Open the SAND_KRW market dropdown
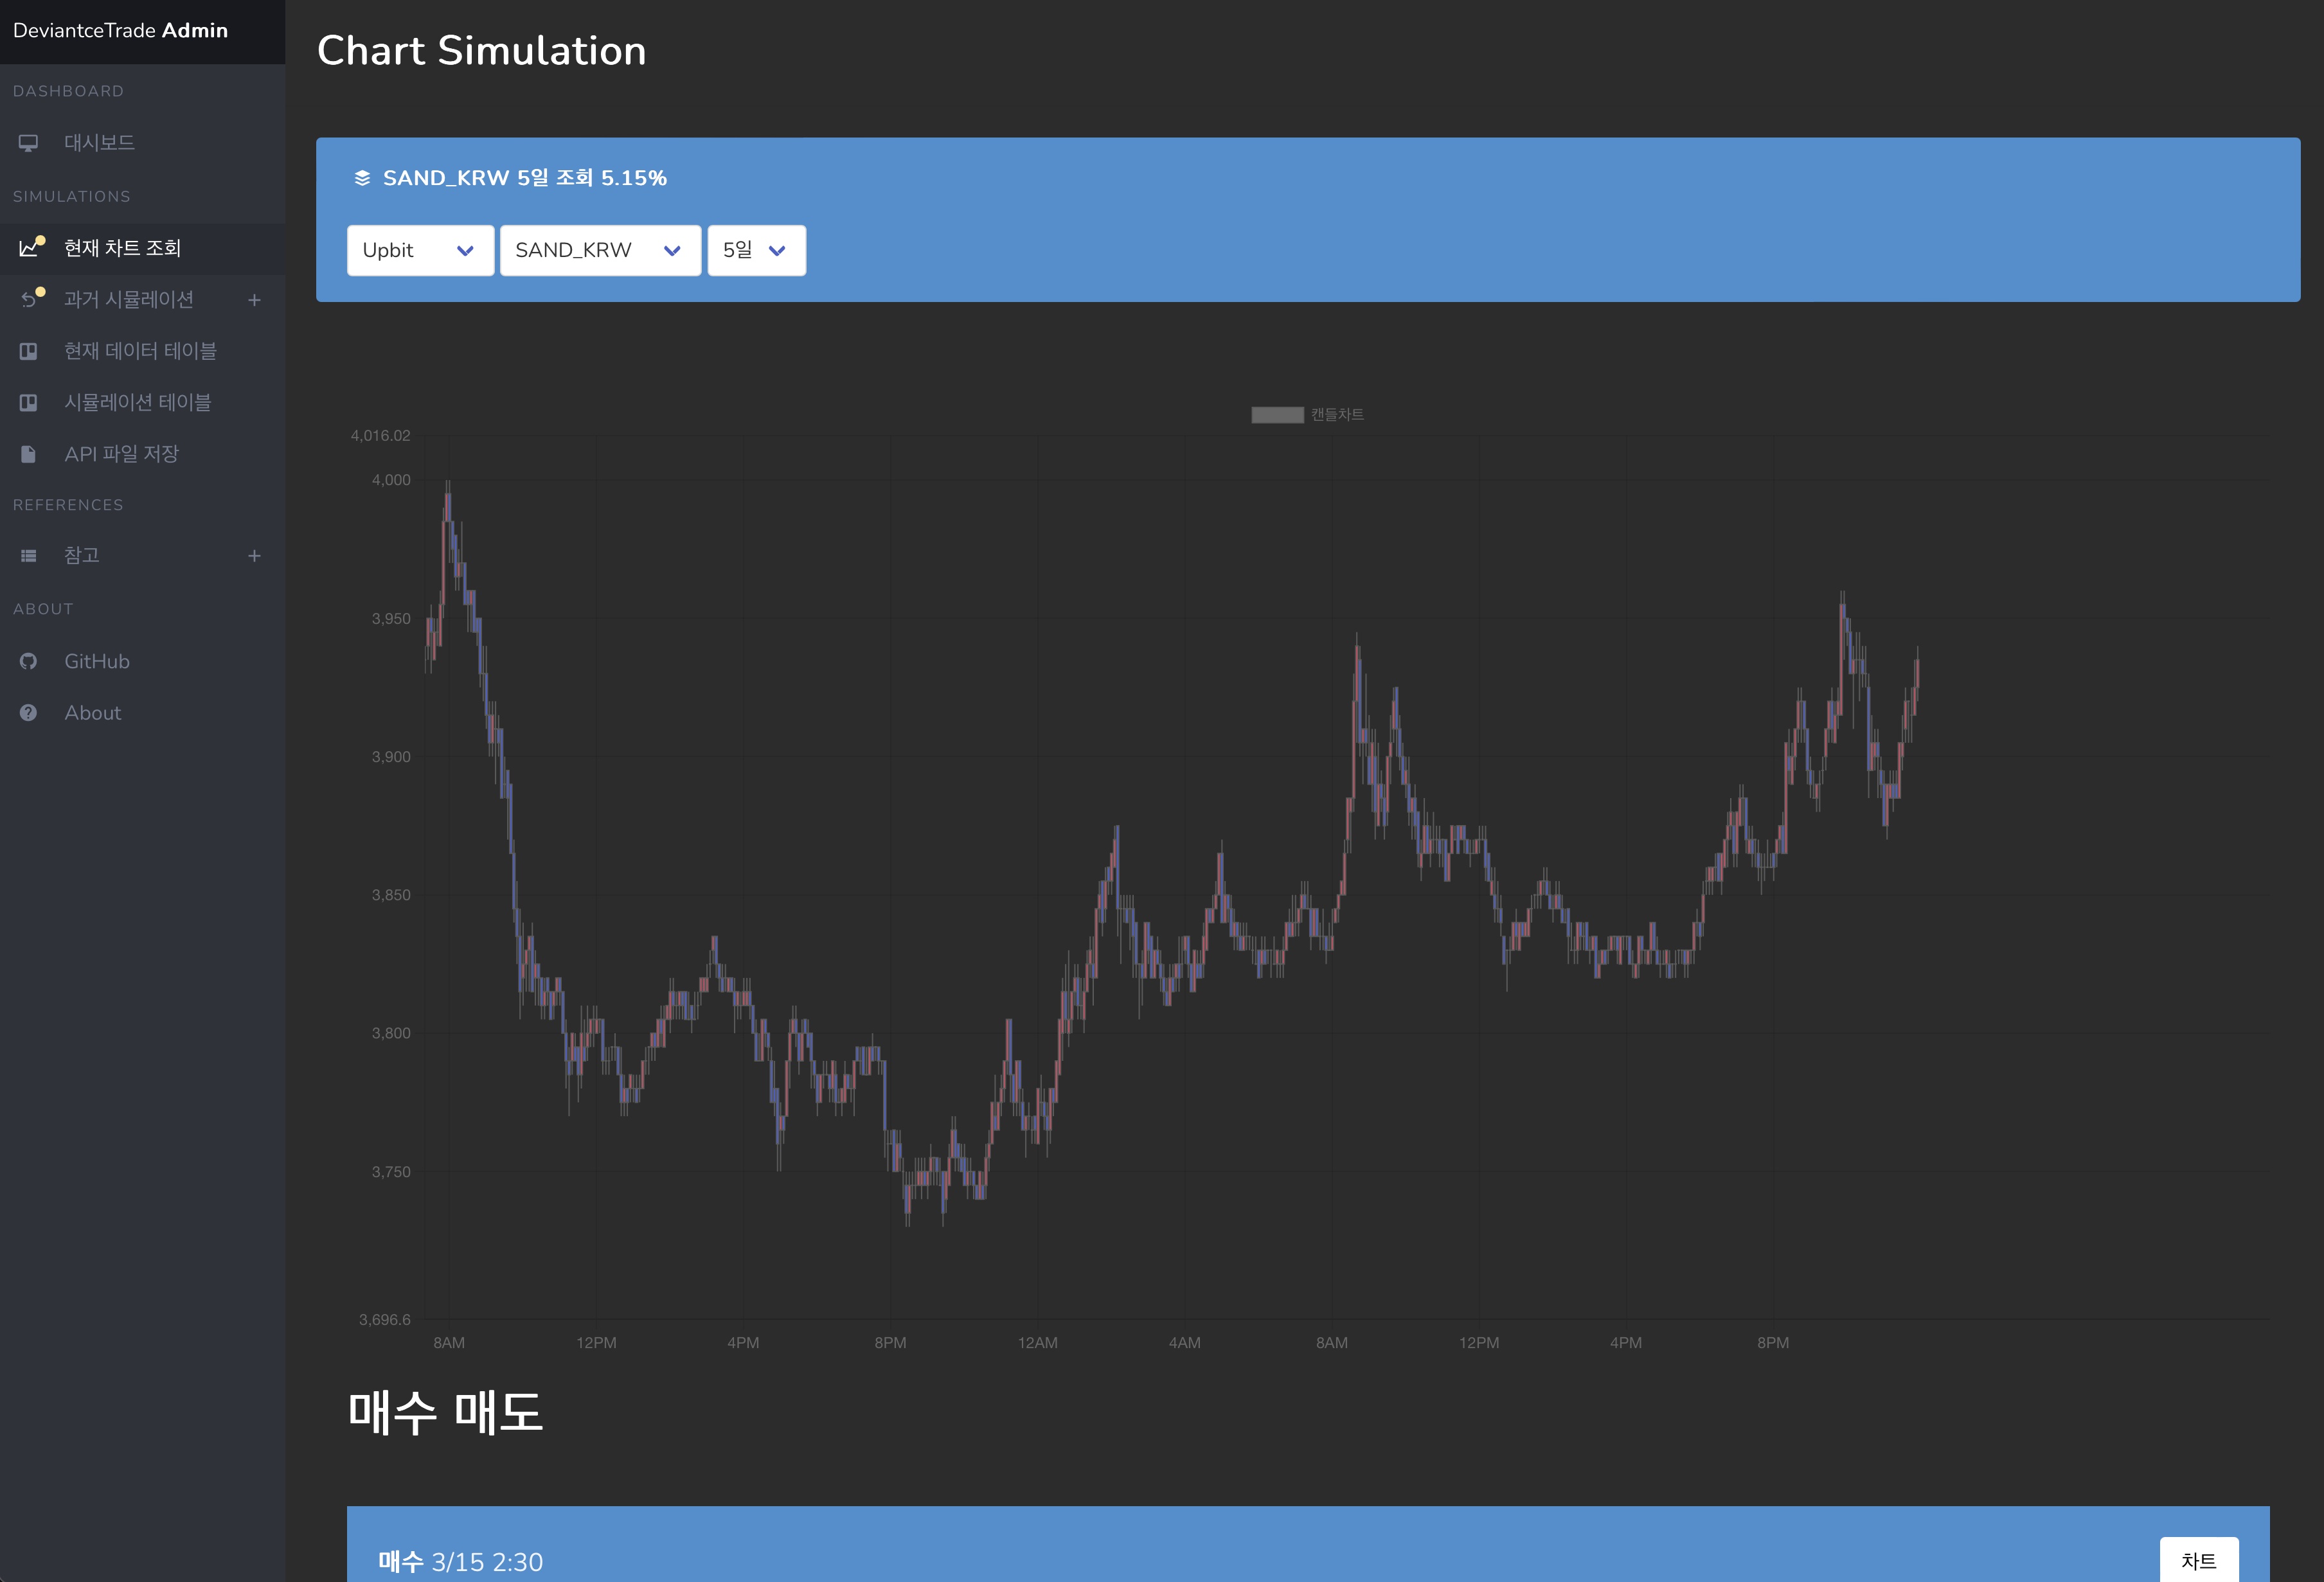 [x=599, y=250]
